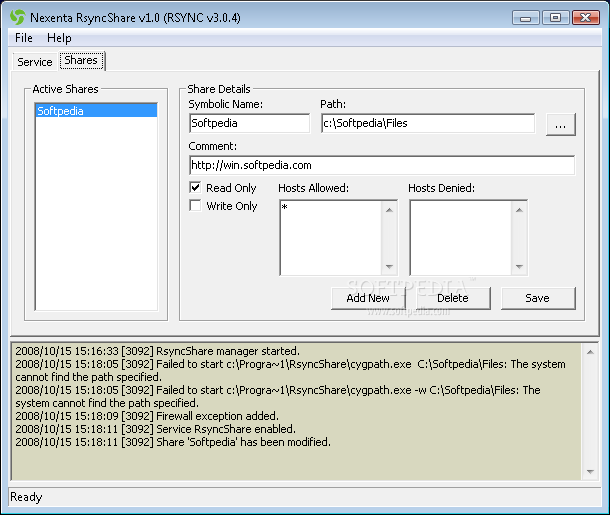Image resolution: width=610 pixels, height=515 pixels.
Task: Click log line 'RsyncShare manager started.'
Action: coord(158,351)
